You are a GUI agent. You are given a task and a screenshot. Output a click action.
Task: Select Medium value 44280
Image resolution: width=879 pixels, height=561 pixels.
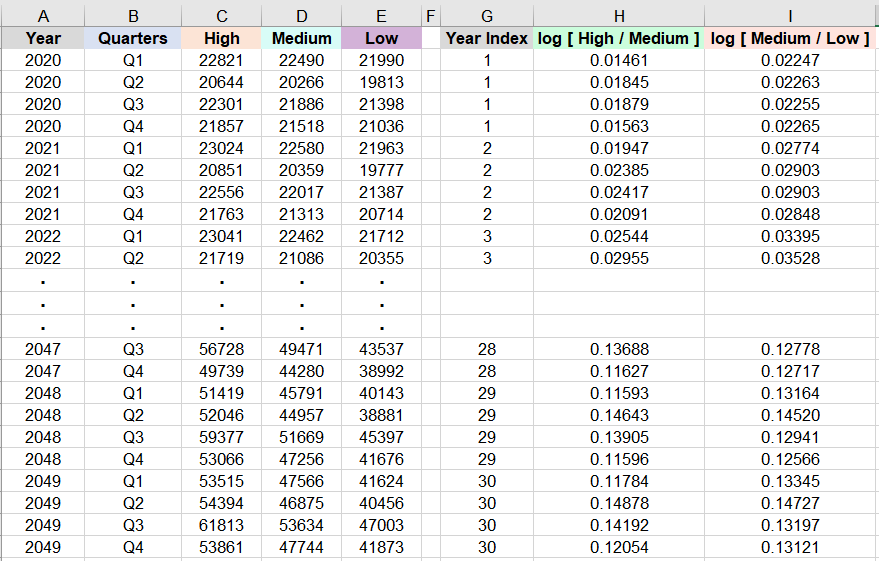pyautogui.click(x=302, y=371)
